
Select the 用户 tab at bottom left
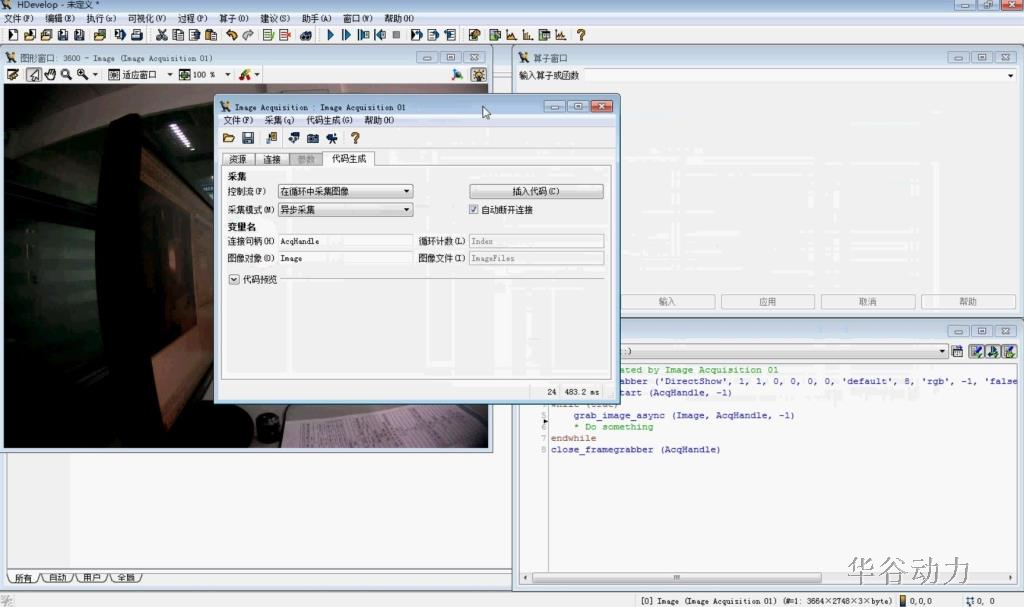click(x=91, y=578)
